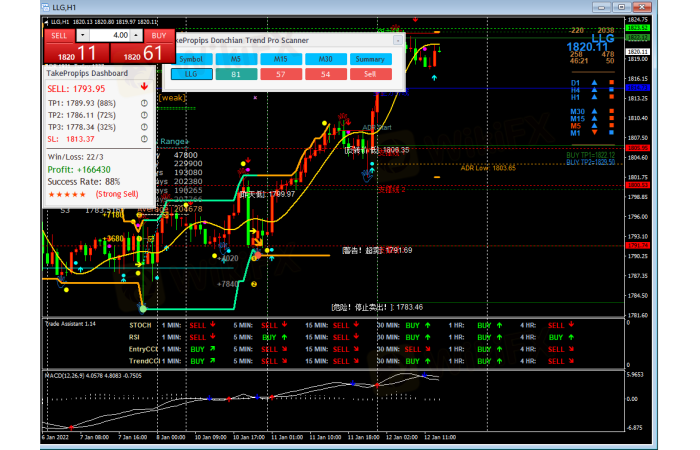This screenshot has width=700, height=450.
Task: Click the info icon beside TP1
Action: [x=145, y=102]
